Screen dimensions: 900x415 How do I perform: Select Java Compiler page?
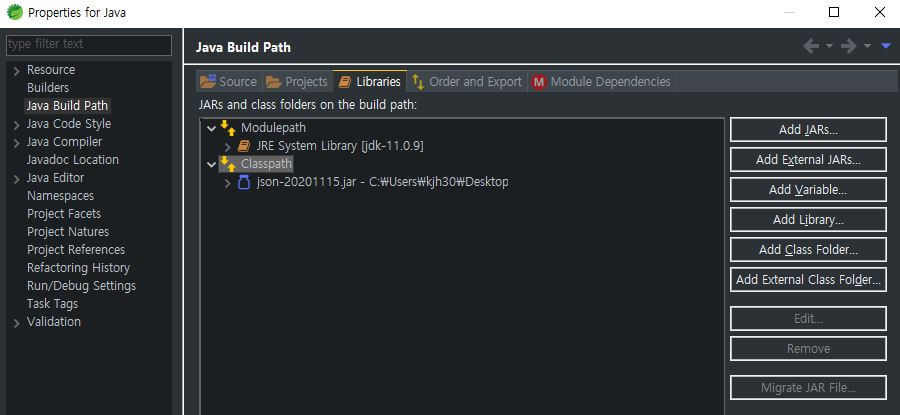pyautogui.click(x=64, y=141)
